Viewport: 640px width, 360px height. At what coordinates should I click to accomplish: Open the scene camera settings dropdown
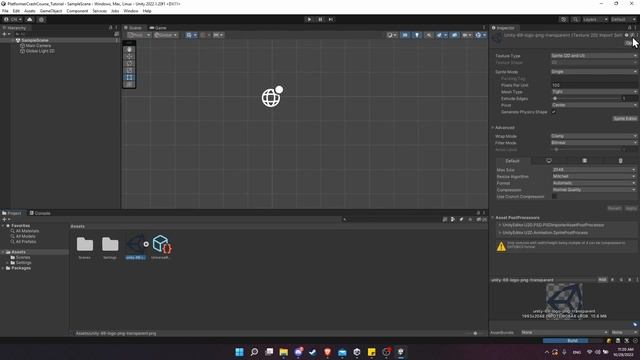click(x=467, y=35)
